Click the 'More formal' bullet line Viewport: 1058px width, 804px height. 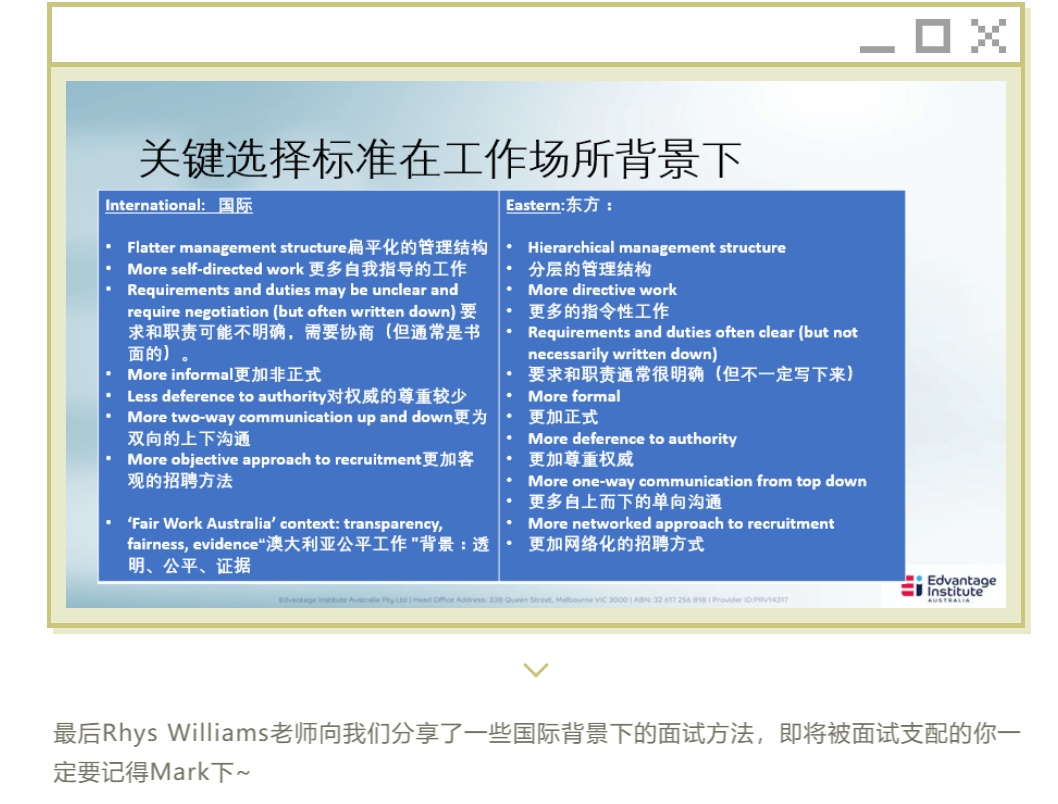click(574, 396)
